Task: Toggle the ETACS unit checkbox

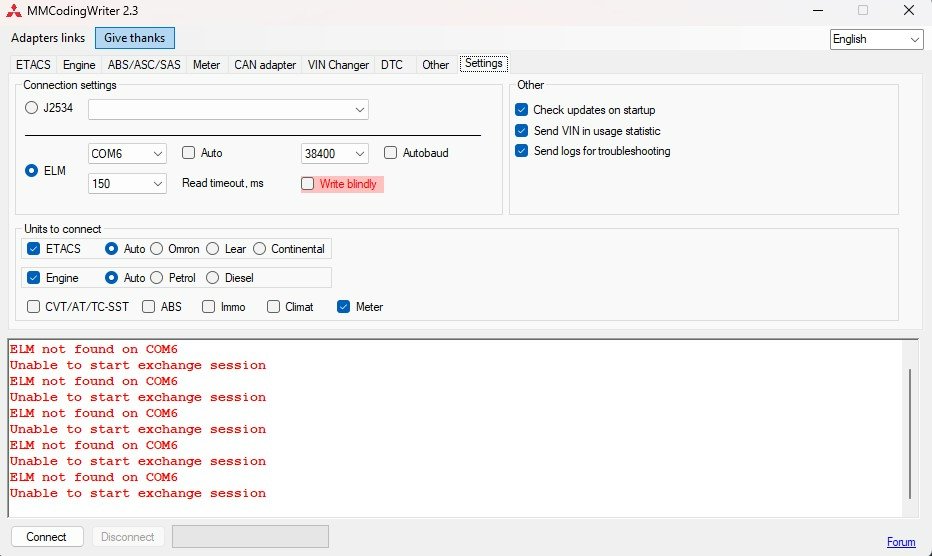Action: (33, 249)
